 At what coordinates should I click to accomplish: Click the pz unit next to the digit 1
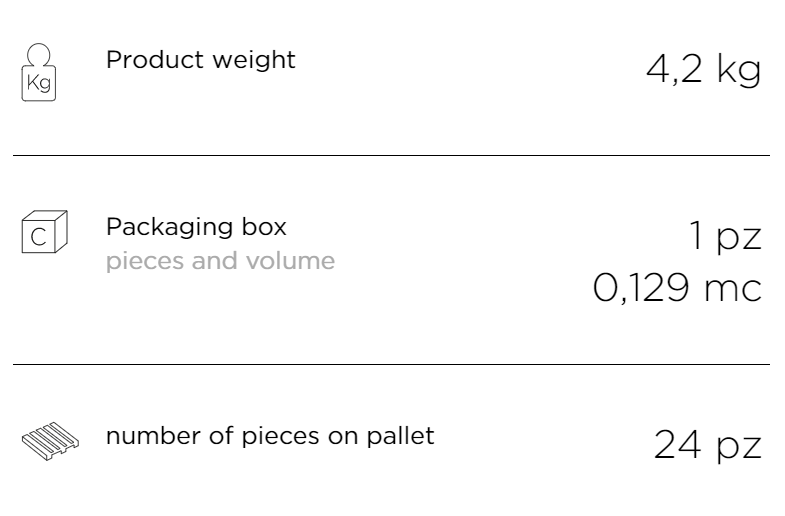pyautogui.click(x=739, y=238)
